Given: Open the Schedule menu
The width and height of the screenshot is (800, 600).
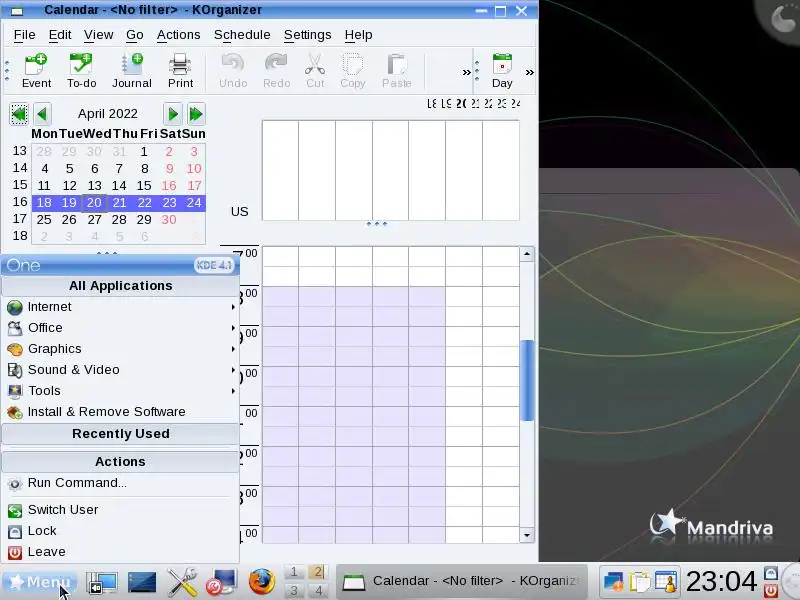Looking at the screenshot, I should point(242,35).
